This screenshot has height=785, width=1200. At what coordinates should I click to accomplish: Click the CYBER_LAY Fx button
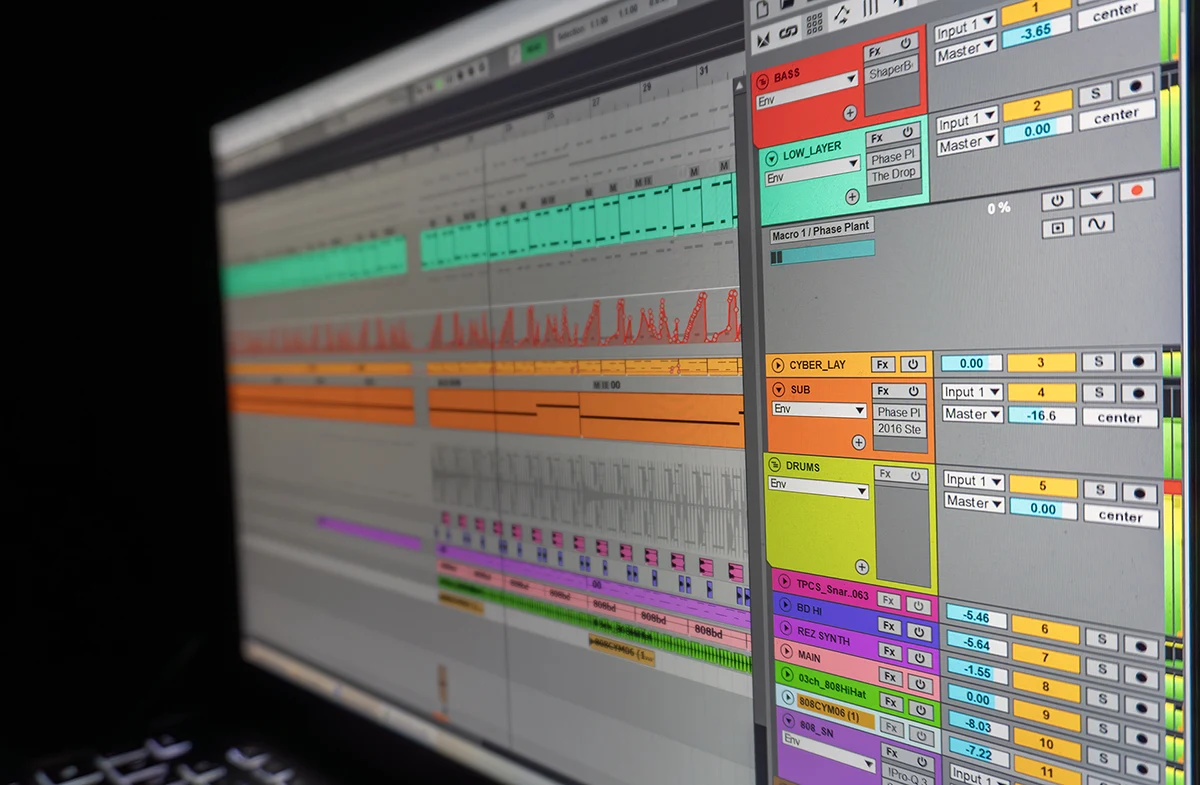click(x=882, y=364)
